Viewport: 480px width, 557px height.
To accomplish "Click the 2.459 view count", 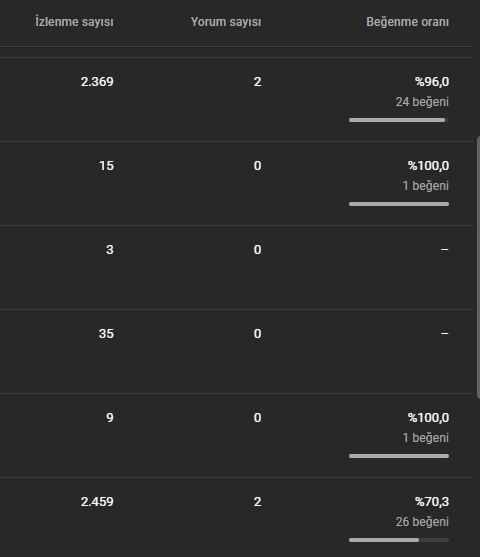I will coord(97,502).
